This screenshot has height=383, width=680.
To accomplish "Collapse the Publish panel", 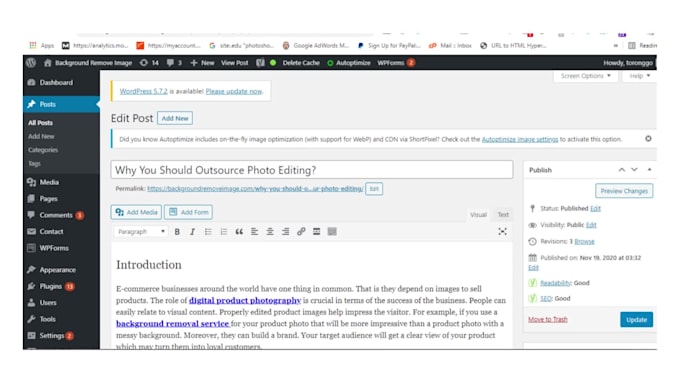I will (x=649, y=170).
